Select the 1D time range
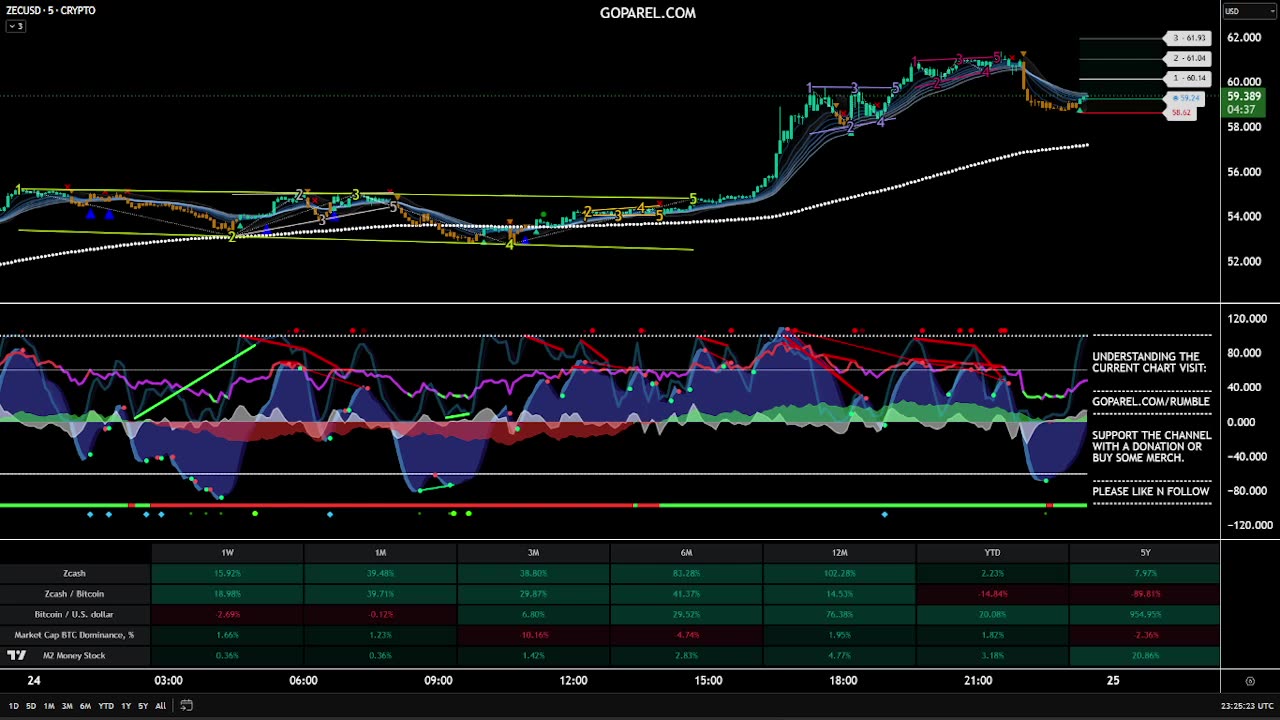 pos(14,706)
